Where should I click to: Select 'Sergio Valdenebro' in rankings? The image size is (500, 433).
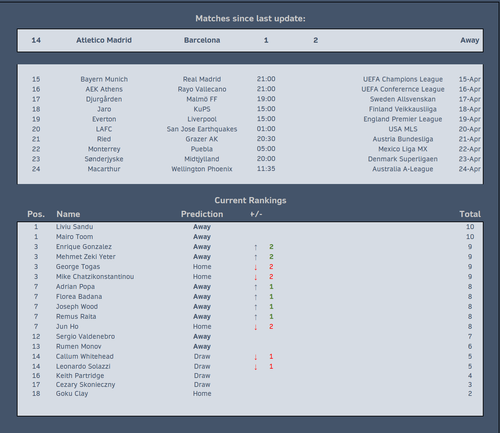pyautogui.click(x=85, y=337)
